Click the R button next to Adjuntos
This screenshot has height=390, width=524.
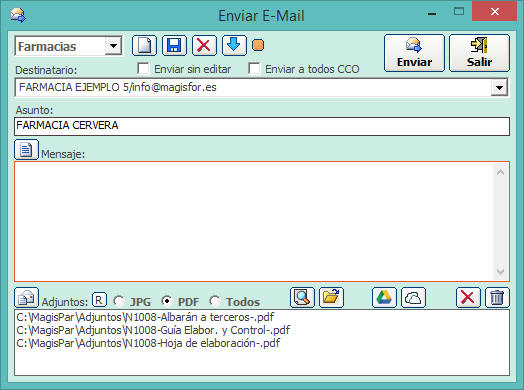99,300
